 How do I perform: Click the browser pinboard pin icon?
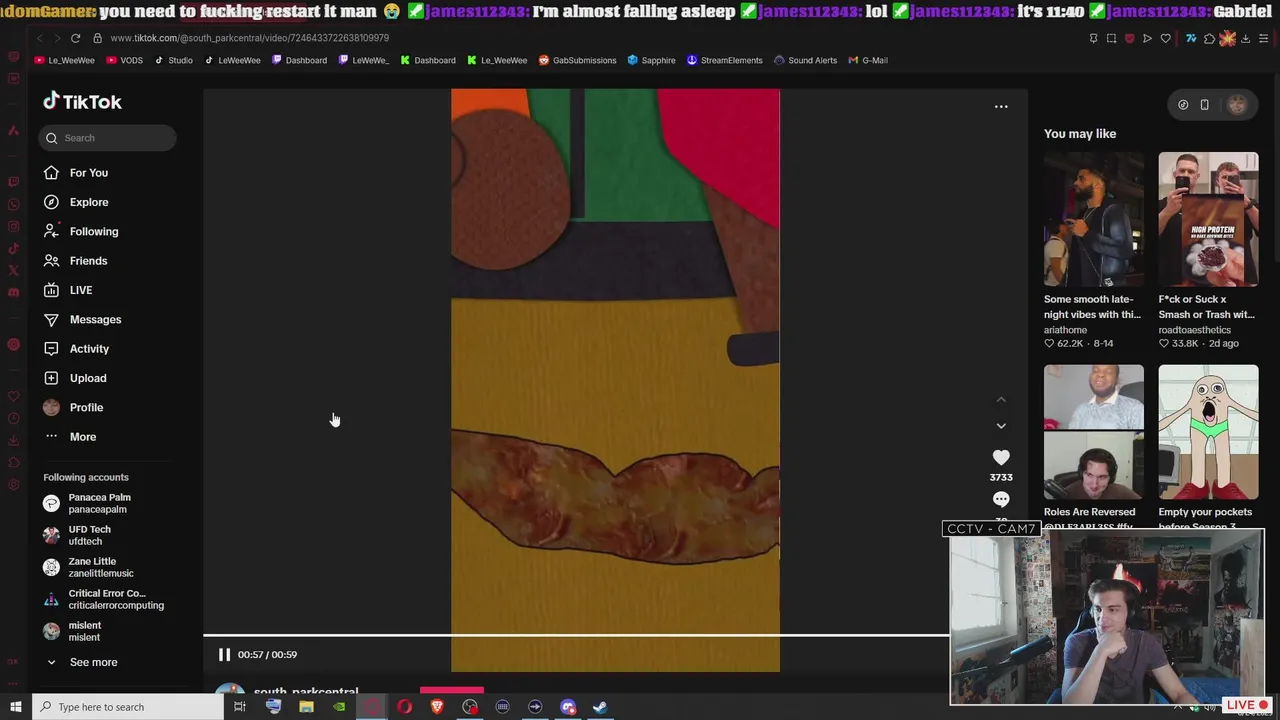(x=1093, y=38)
